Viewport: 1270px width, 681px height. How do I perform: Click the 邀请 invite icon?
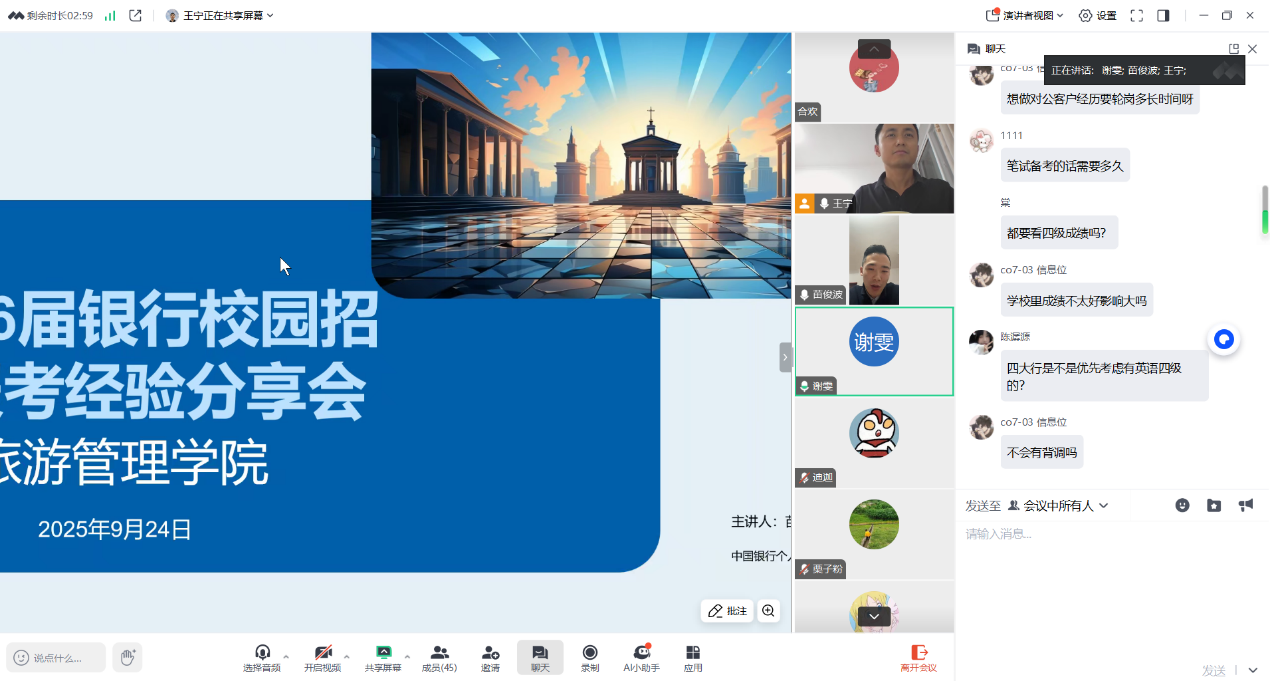490,657
